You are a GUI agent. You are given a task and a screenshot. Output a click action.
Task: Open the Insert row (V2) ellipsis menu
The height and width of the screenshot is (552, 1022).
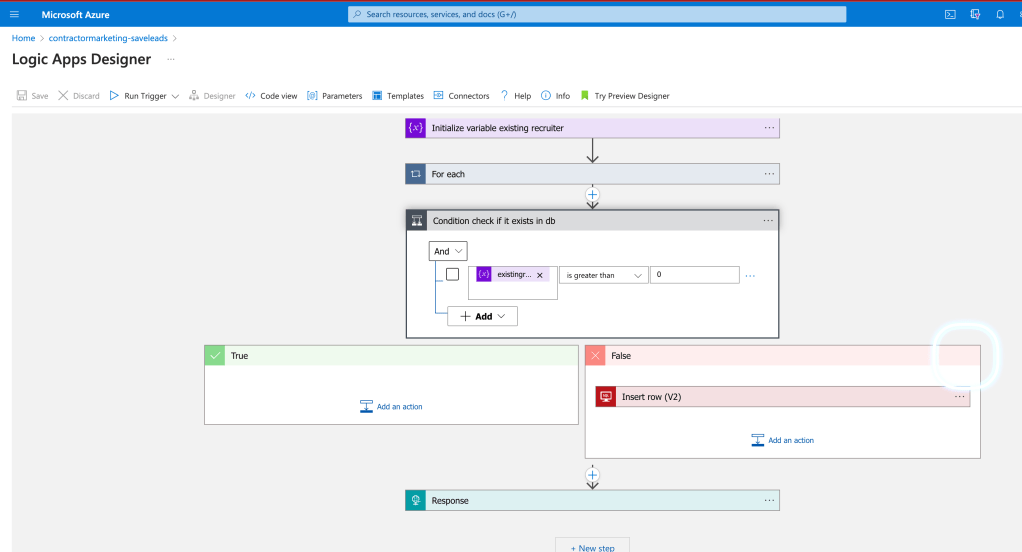coord(959,397)
